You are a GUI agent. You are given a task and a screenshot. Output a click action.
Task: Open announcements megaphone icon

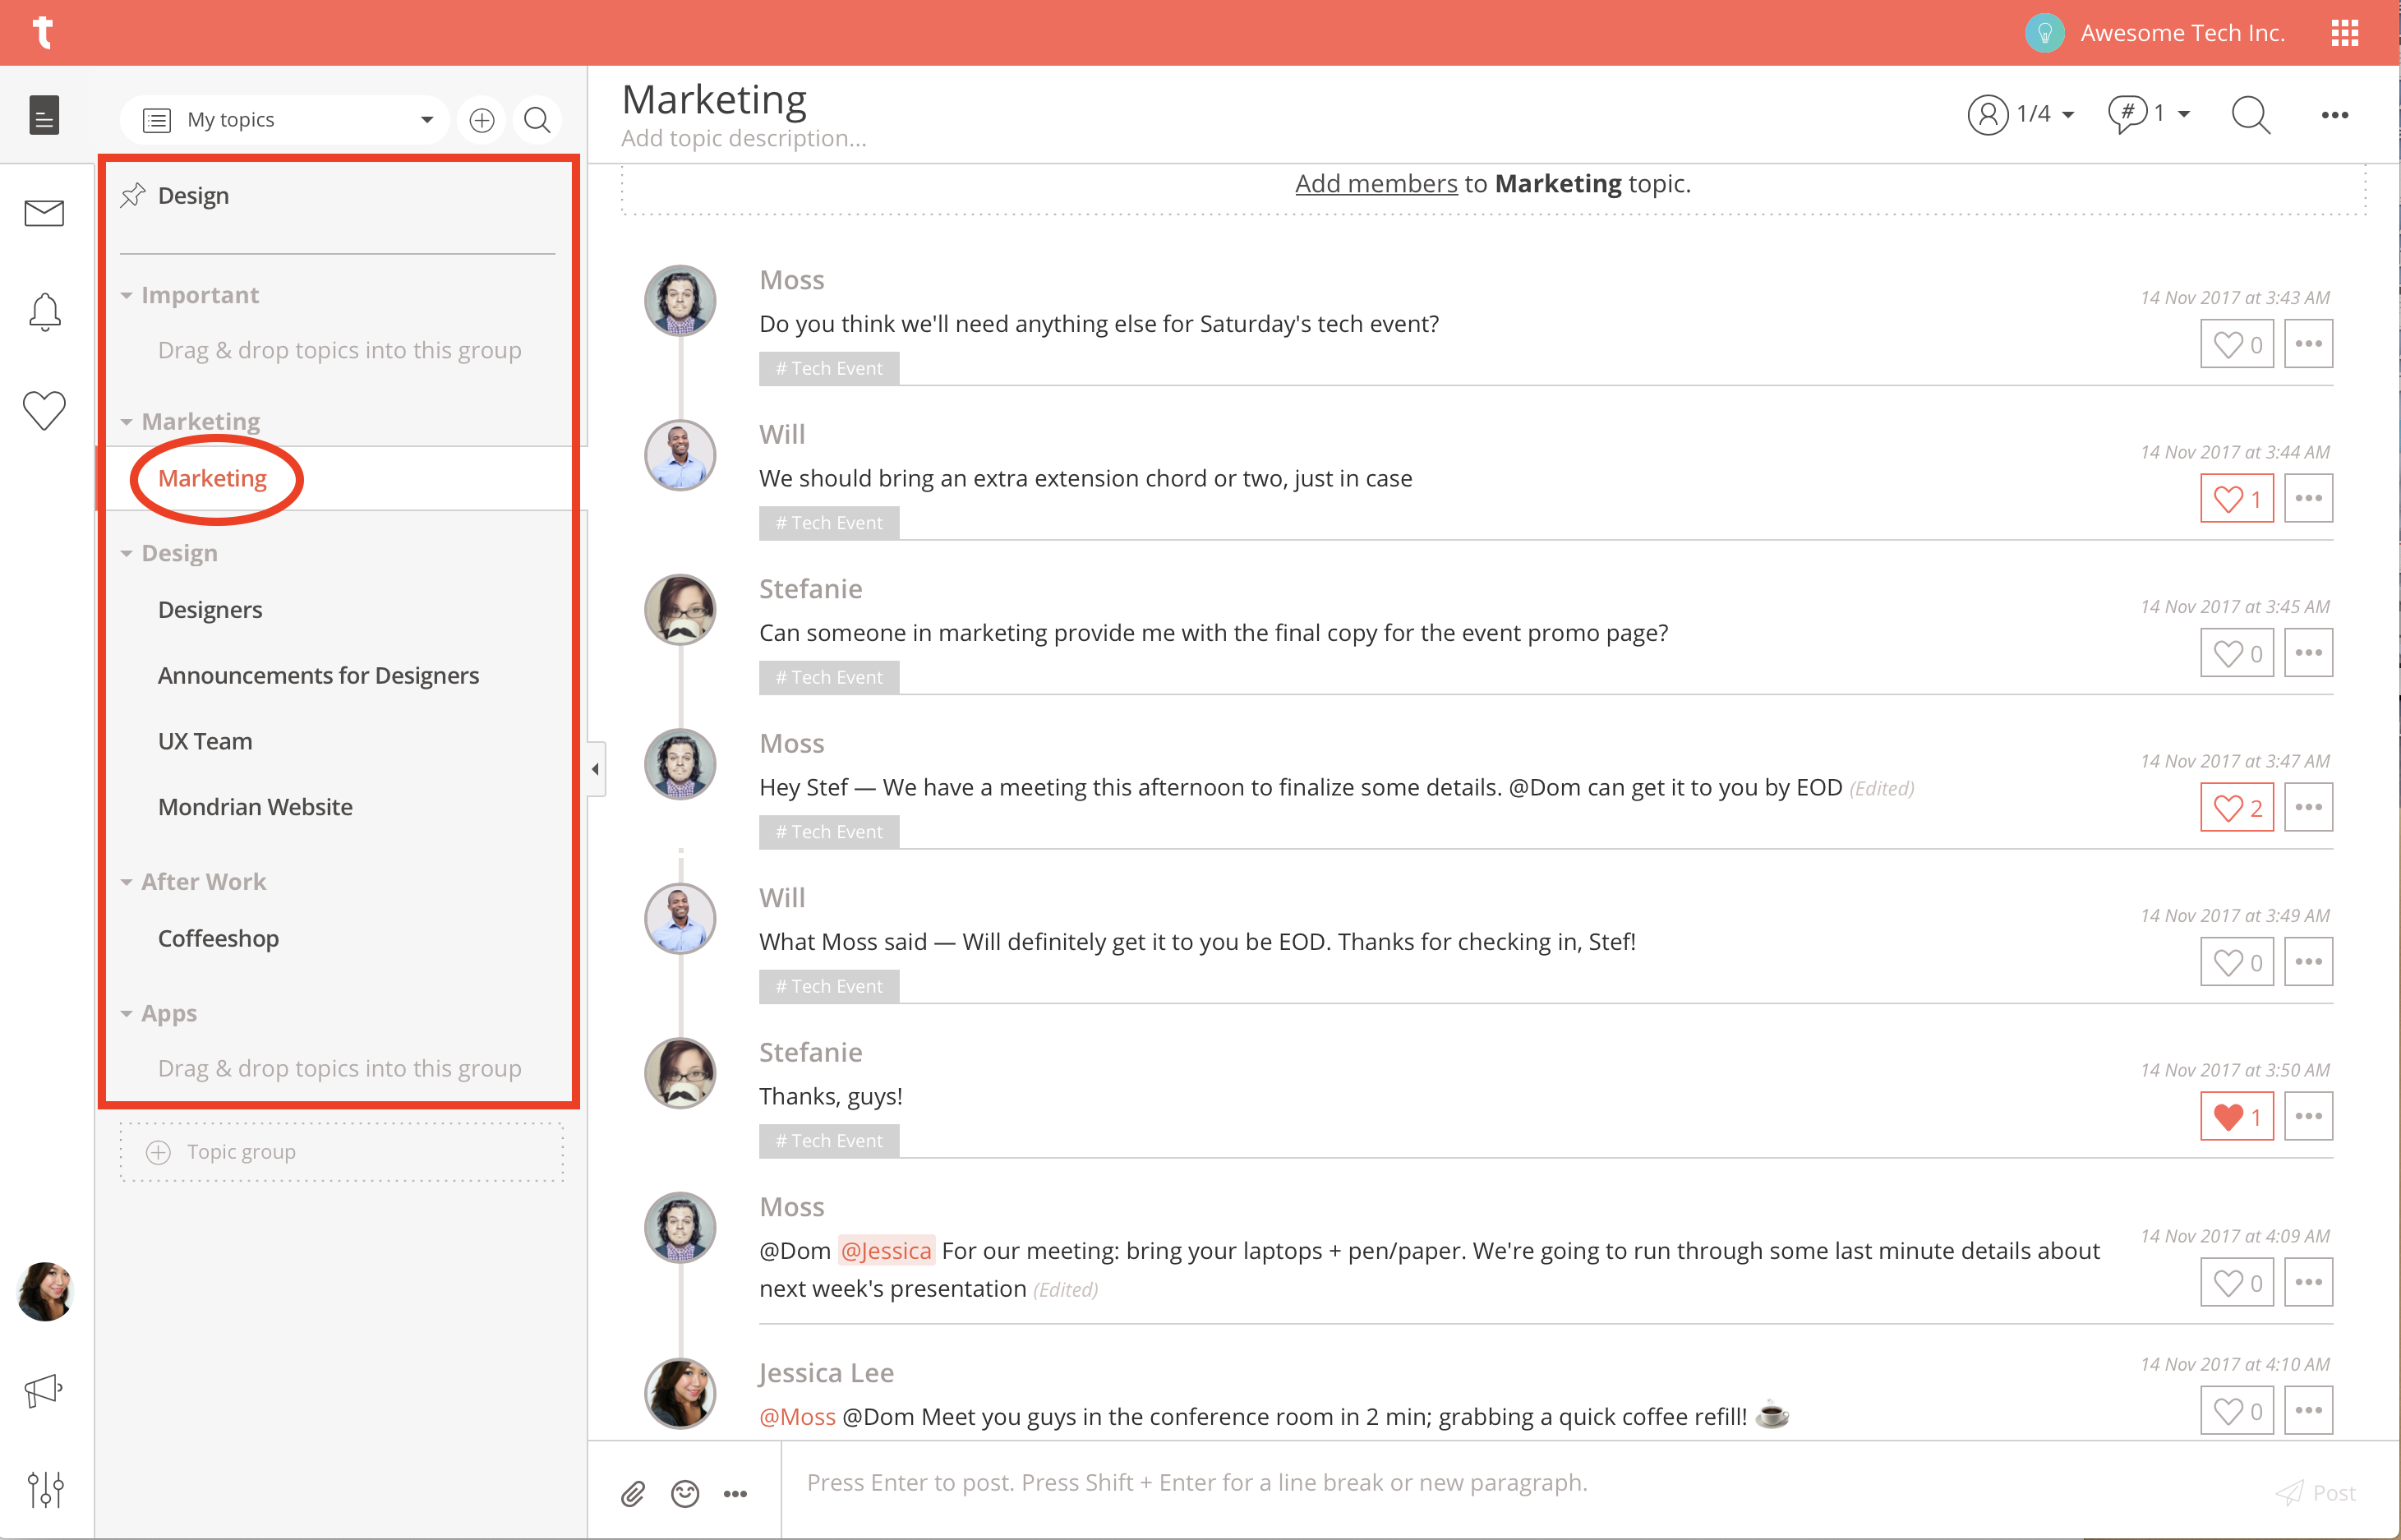click(x=44, y=1390)
